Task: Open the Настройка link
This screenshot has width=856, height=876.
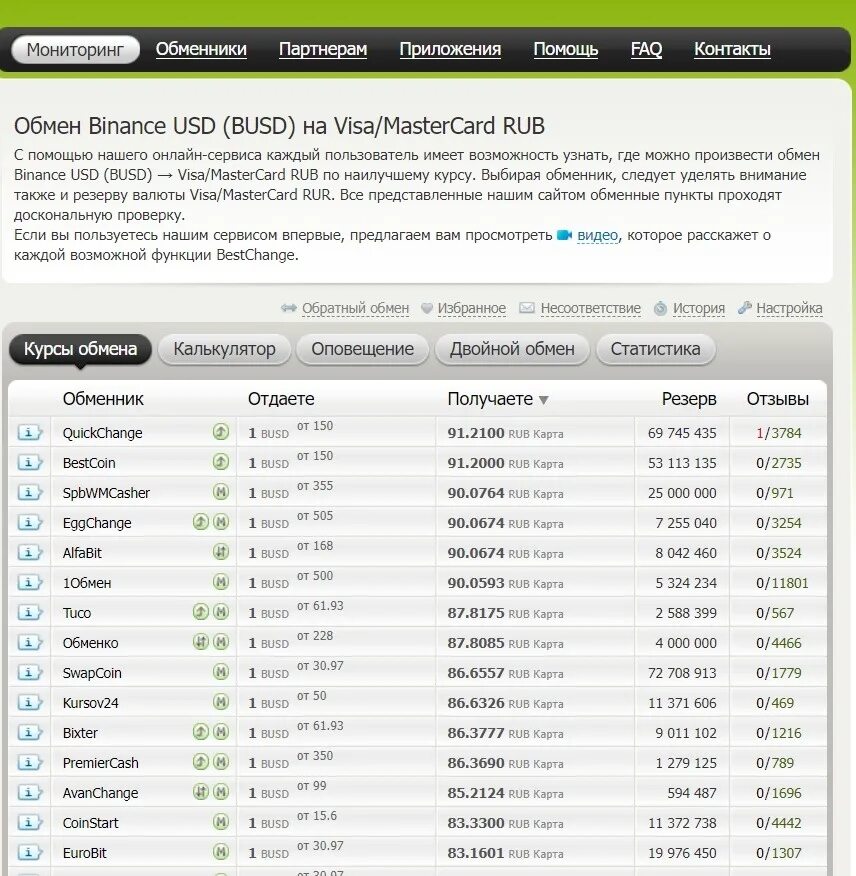Action: pos(789,308)
